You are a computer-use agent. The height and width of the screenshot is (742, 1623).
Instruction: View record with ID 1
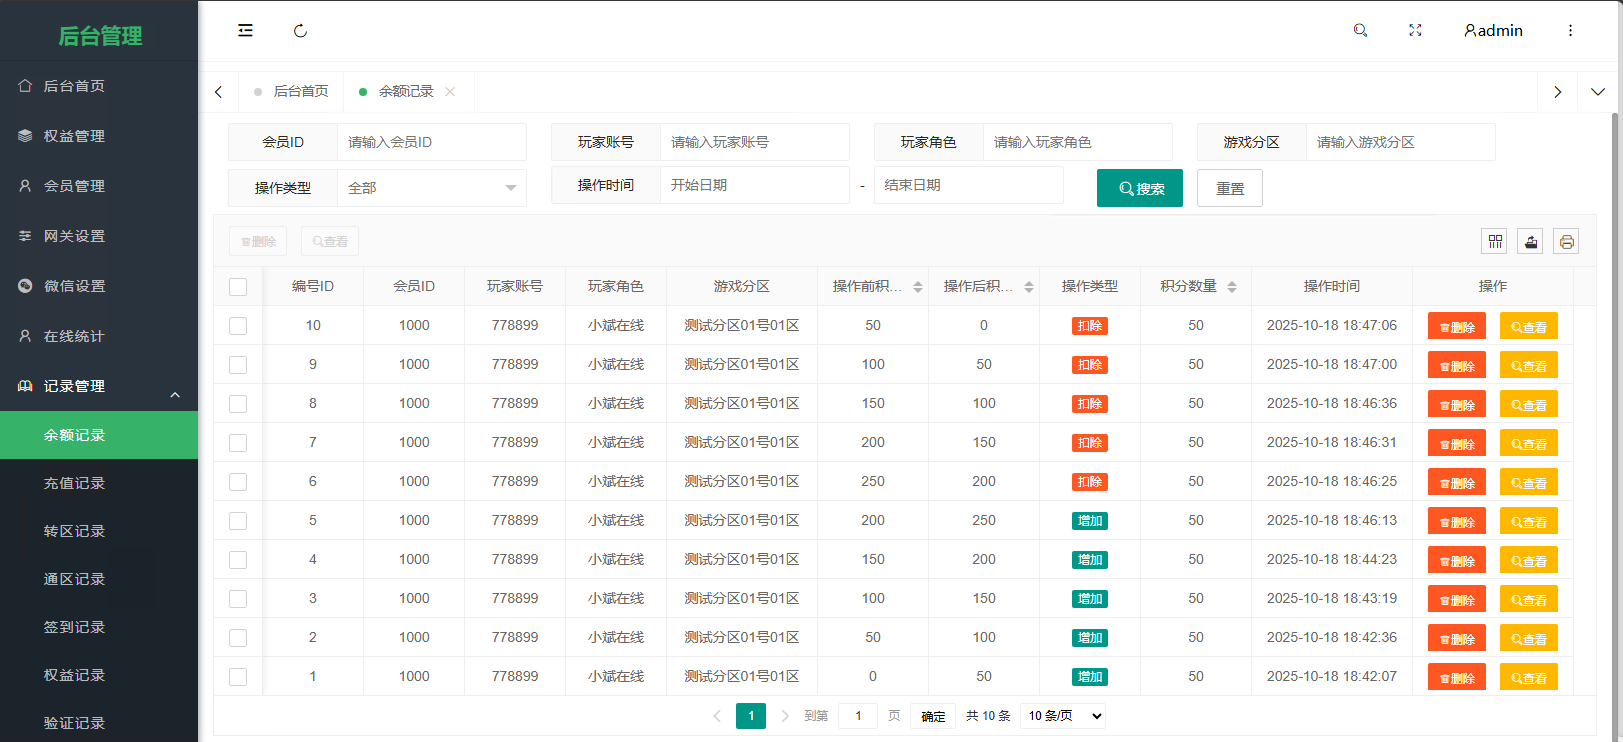pos(1529,678)
